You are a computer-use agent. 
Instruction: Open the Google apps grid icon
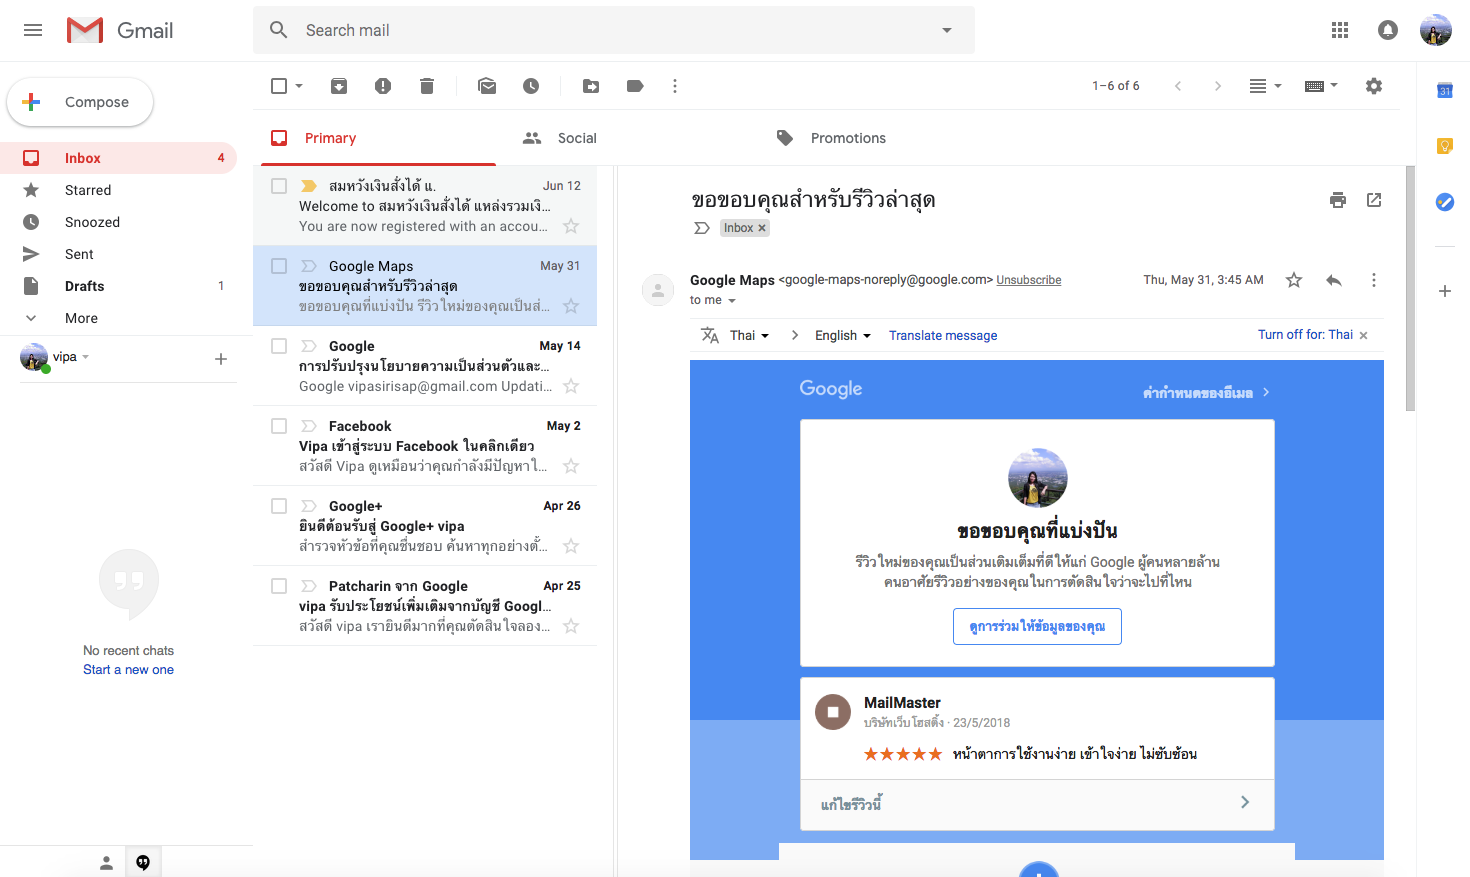point(1340,30)
